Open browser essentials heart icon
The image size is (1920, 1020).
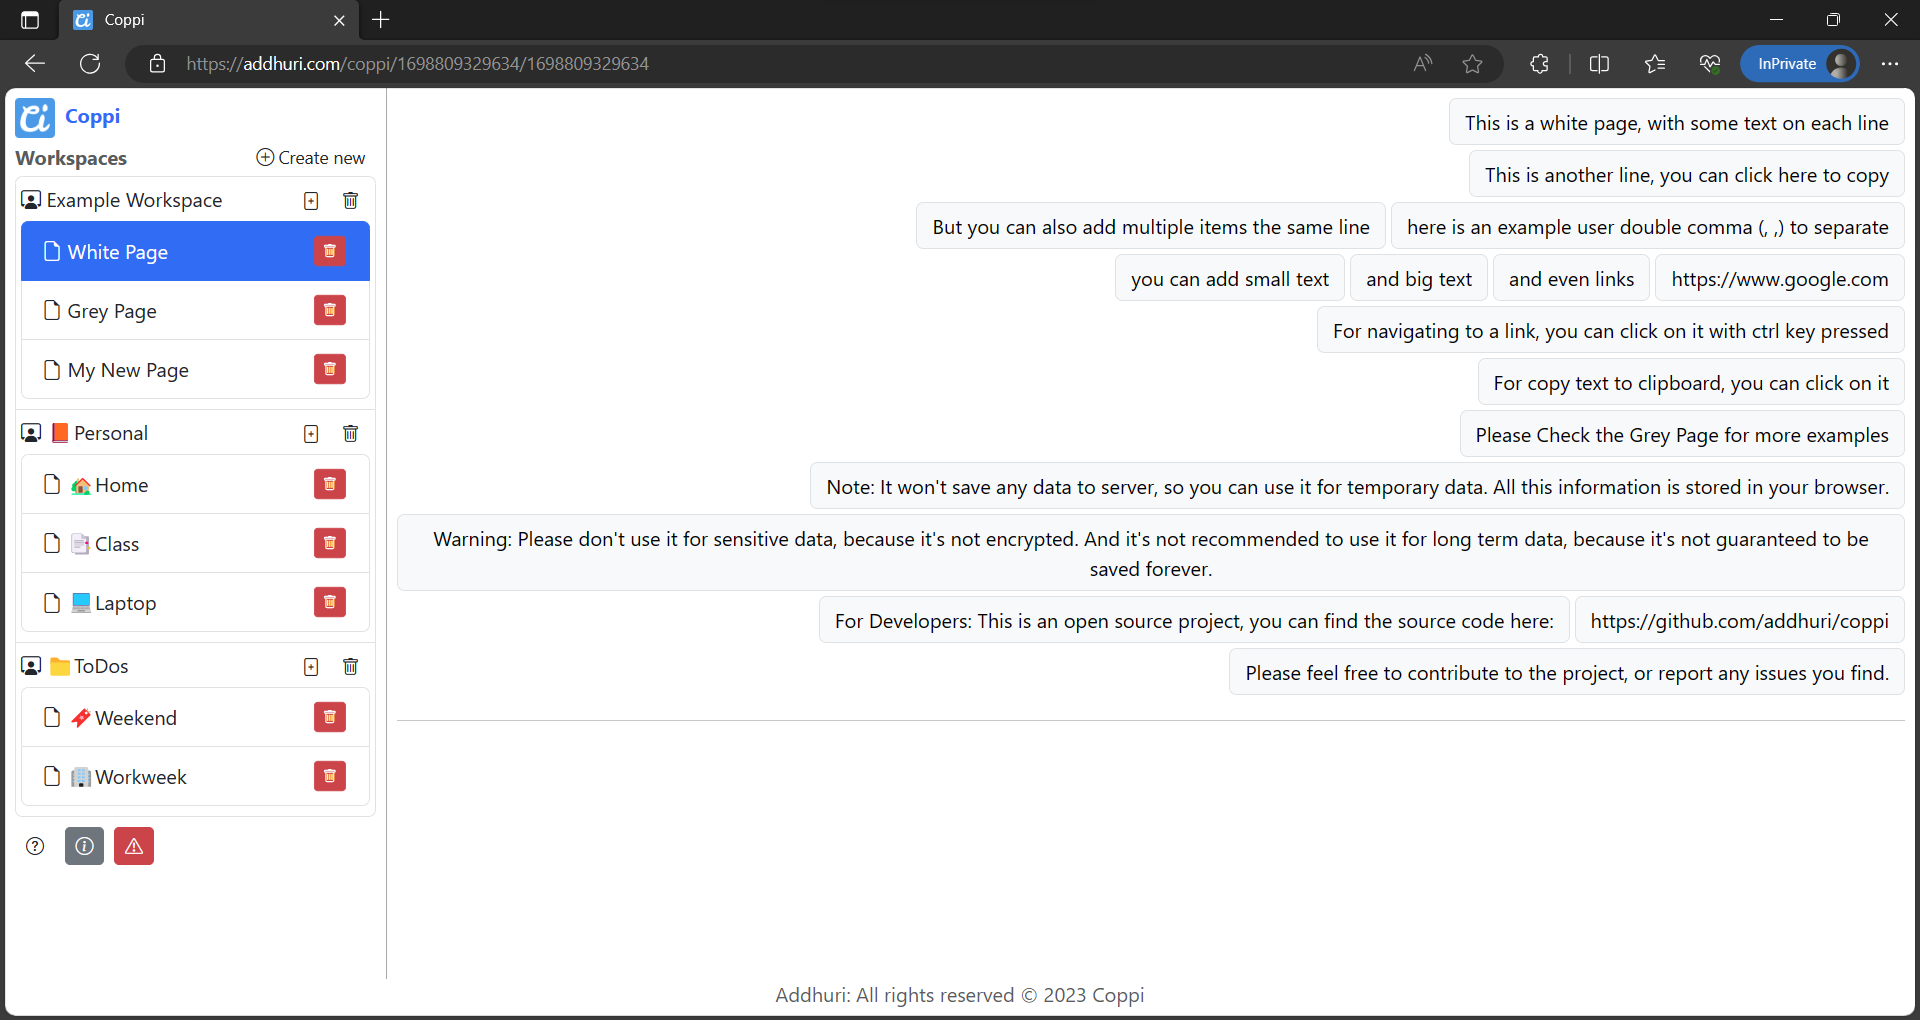[1710, 64]
